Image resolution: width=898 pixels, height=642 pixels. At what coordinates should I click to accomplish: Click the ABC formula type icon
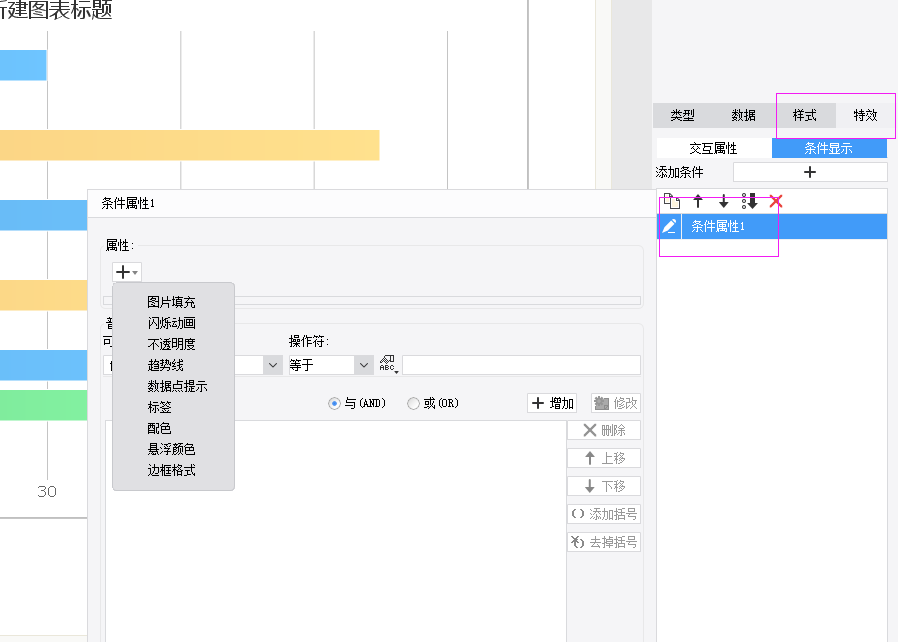point(388,364)
